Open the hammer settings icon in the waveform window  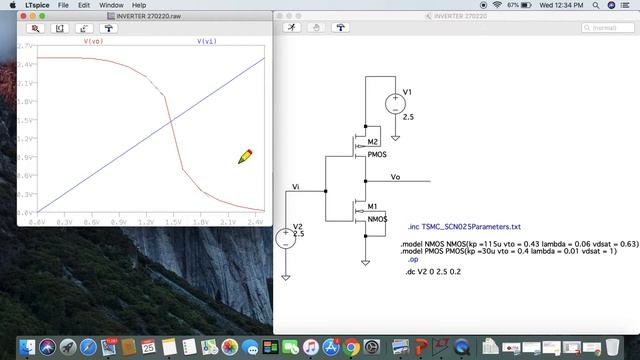coord(109,28)
